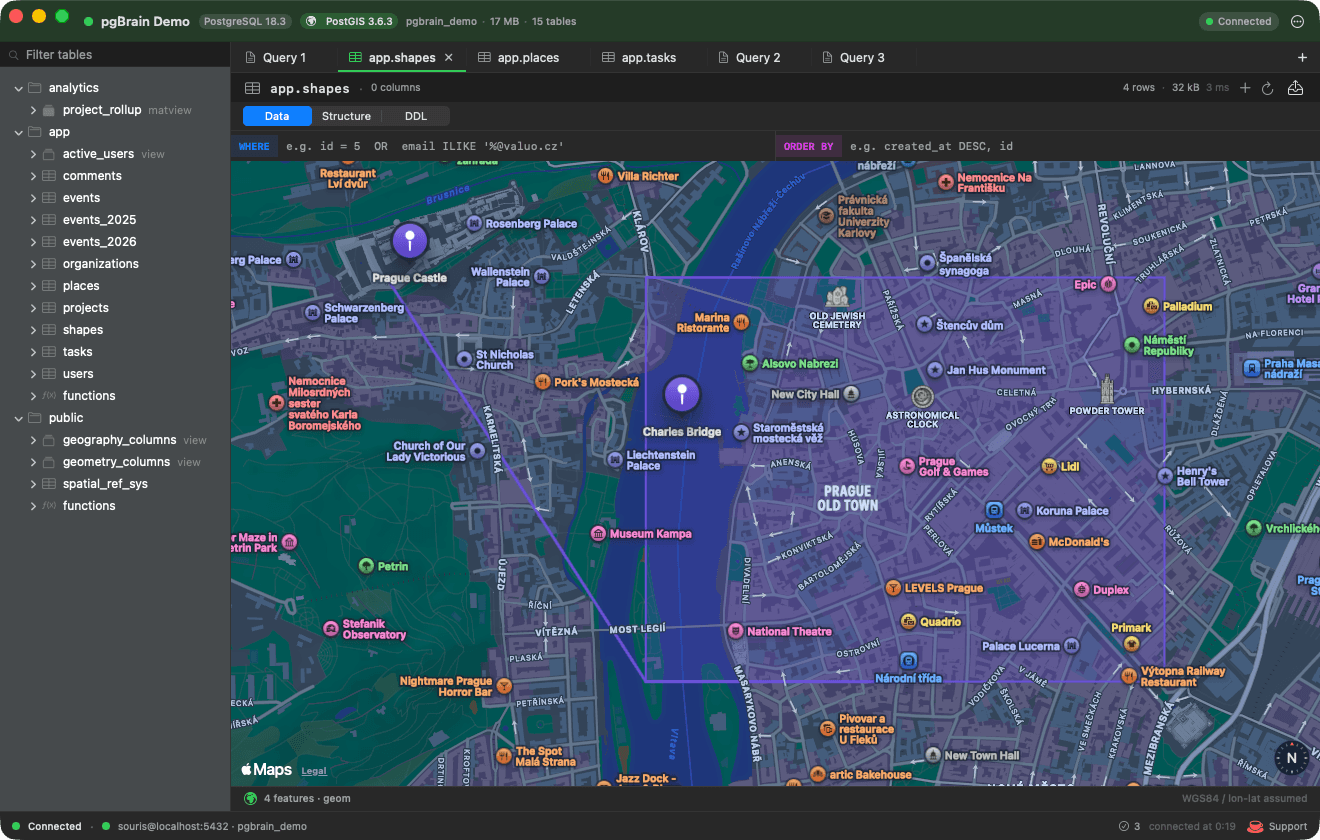Click the Národní třída metro icon

pyautogui.click(x=908, y=661)
